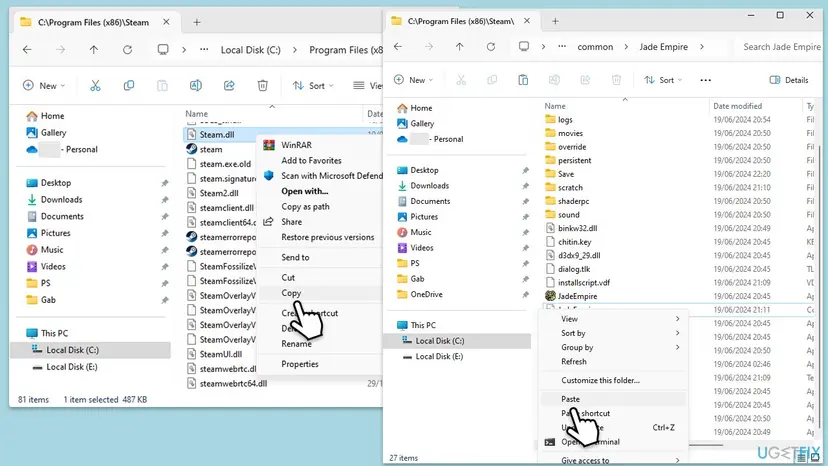
Task: Add new tab in right Explorer window
Action: point(555,21)
